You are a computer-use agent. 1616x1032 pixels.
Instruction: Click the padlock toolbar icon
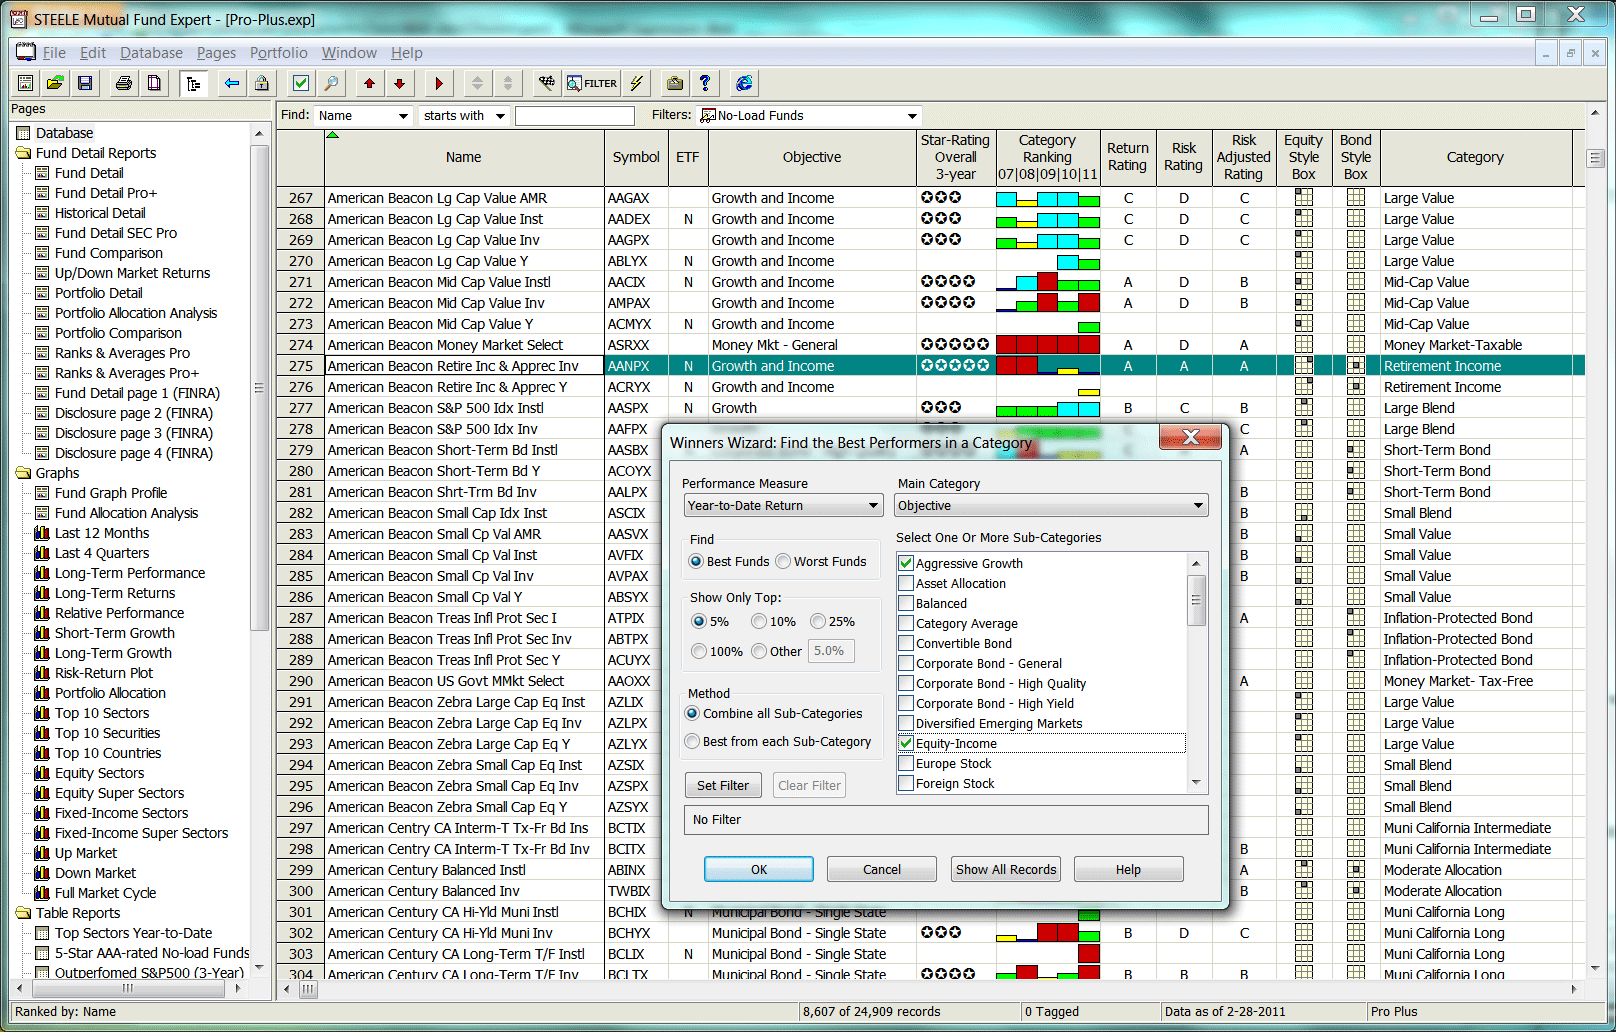[262, 83]
